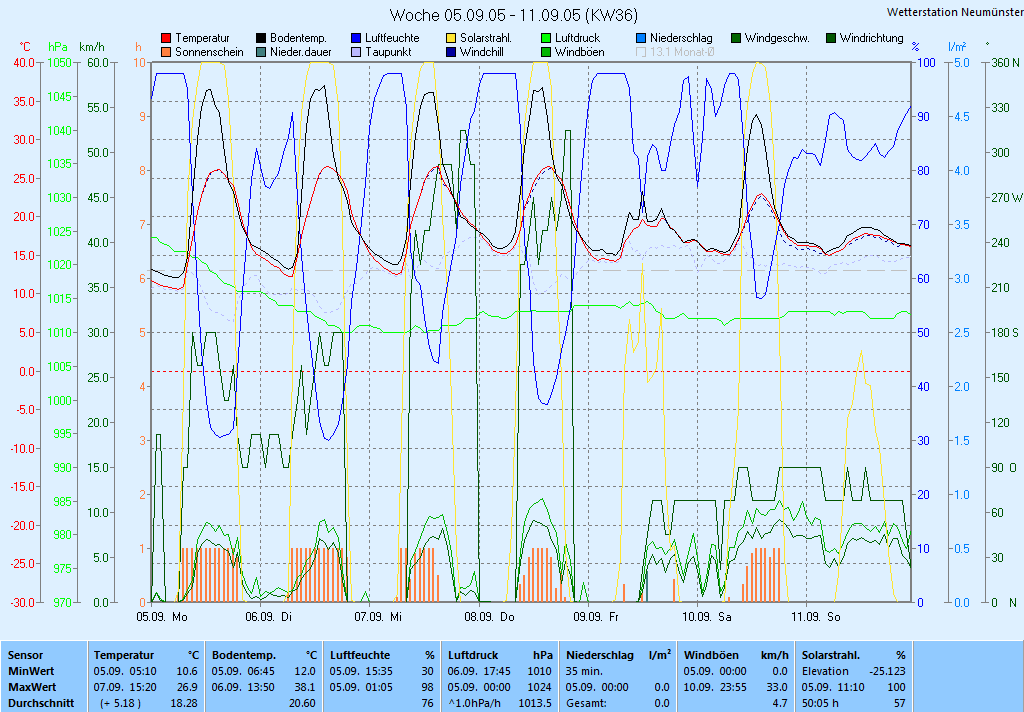Select the Nieder.dauer legend color box
Image resolution: width=1024 pixels, height=712 pixels.
[x=261, y=52]
